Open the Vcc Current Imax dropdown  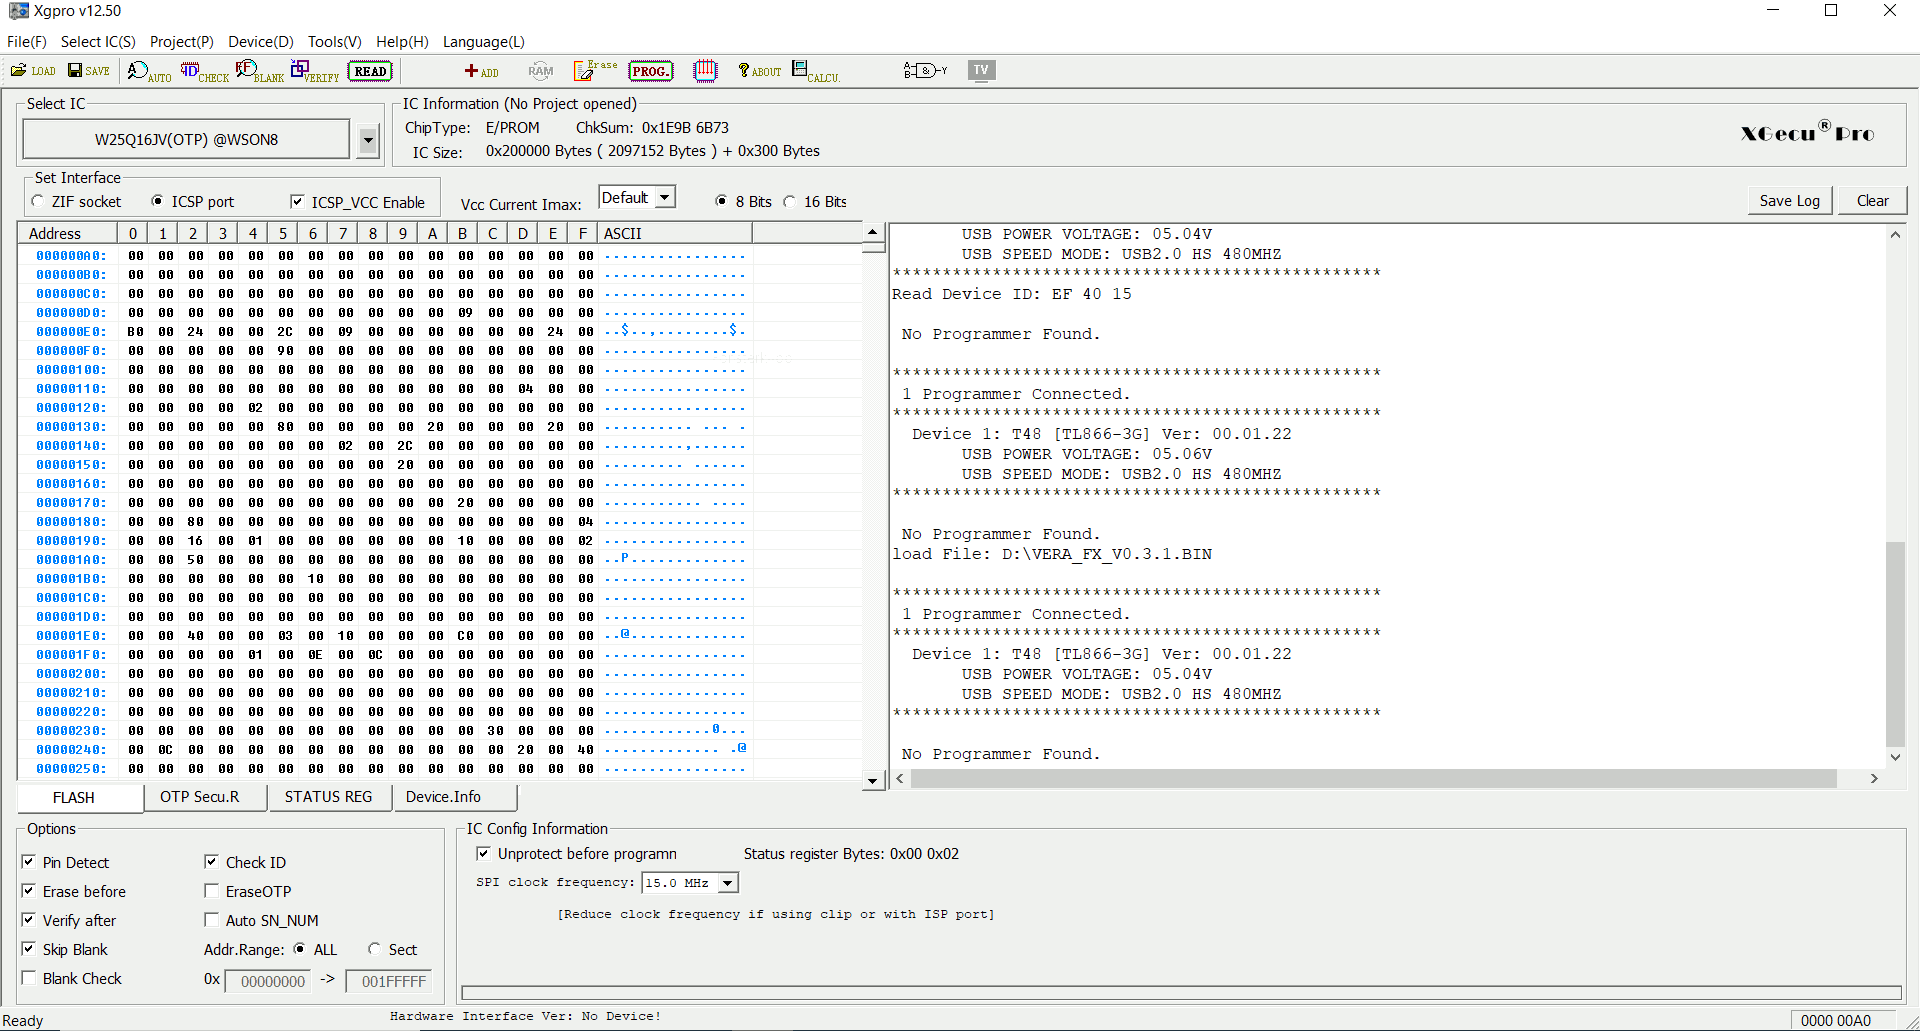[x=665, y=198]
